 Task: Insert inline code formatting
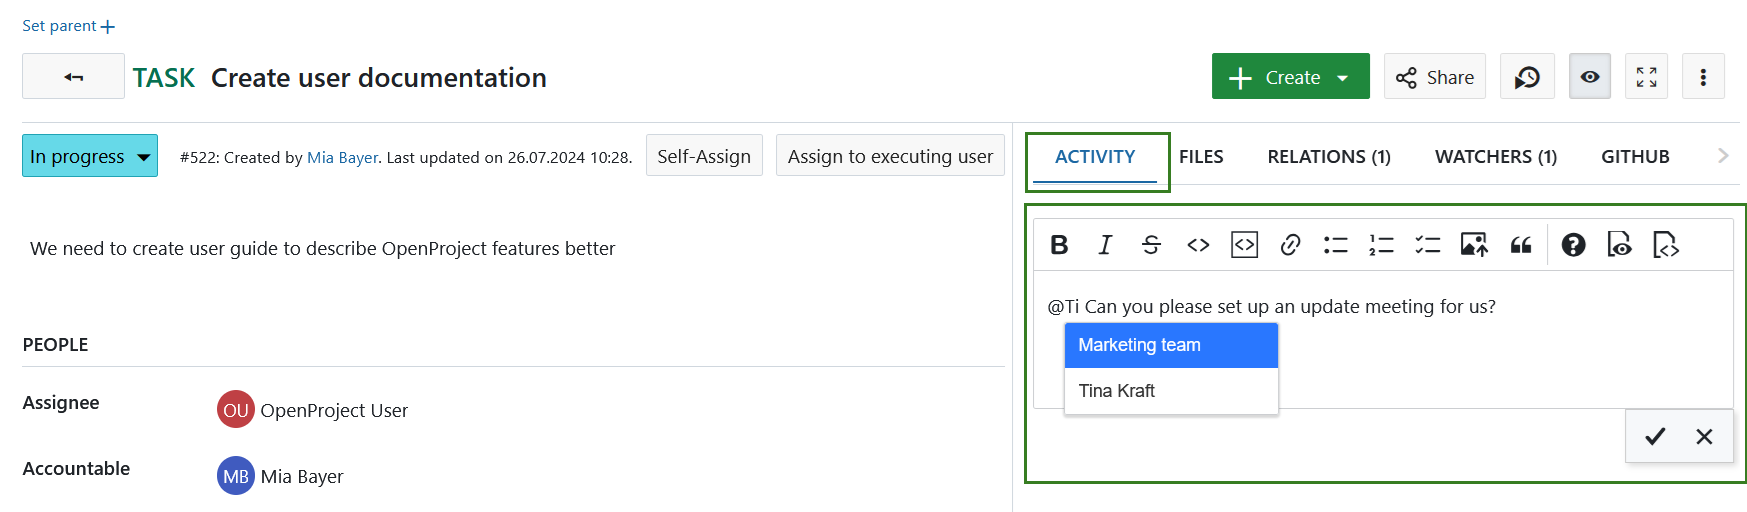pyautogui.click(x=1198, y=245)
